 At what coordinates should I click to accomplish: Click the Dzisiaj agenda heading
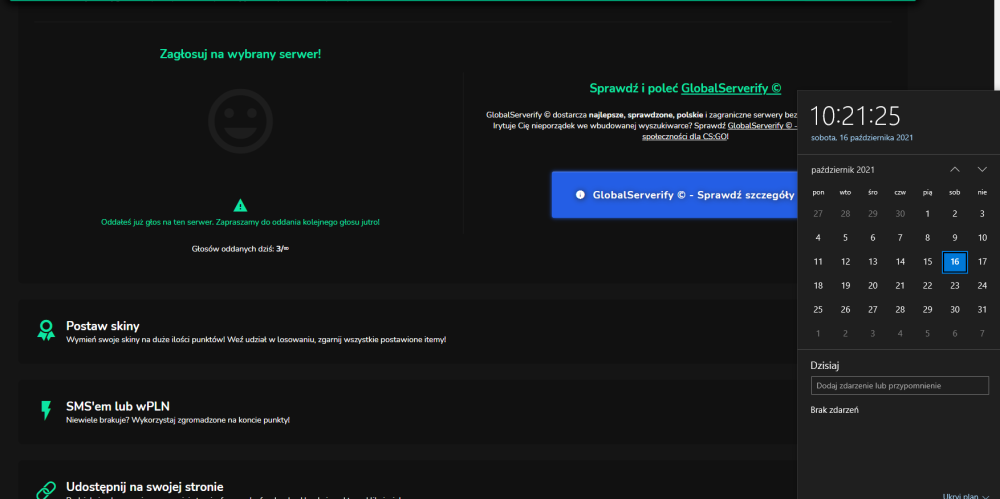824,366
